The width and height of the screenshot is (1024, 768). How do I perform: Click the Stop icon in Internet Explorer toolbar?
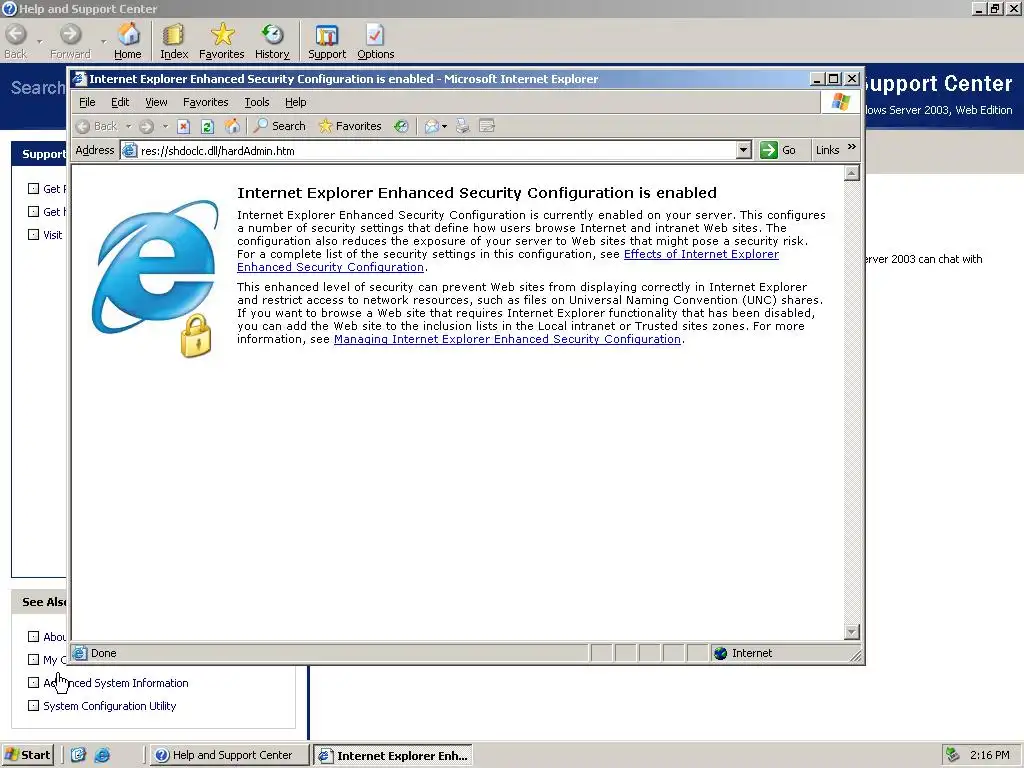point(184,127)
